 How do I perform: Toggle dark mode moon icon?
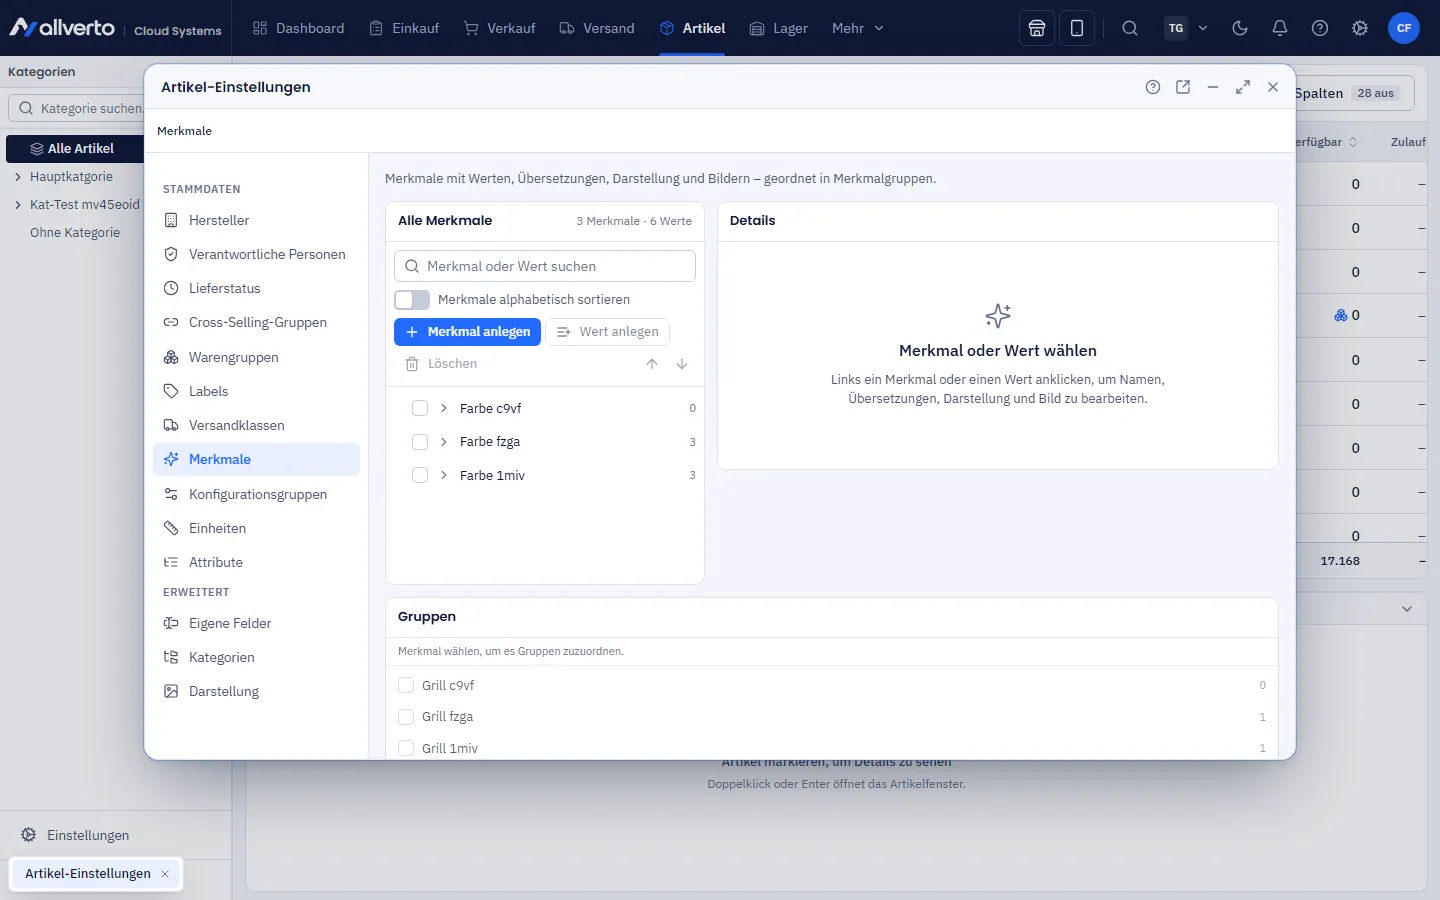point(1240,28)
